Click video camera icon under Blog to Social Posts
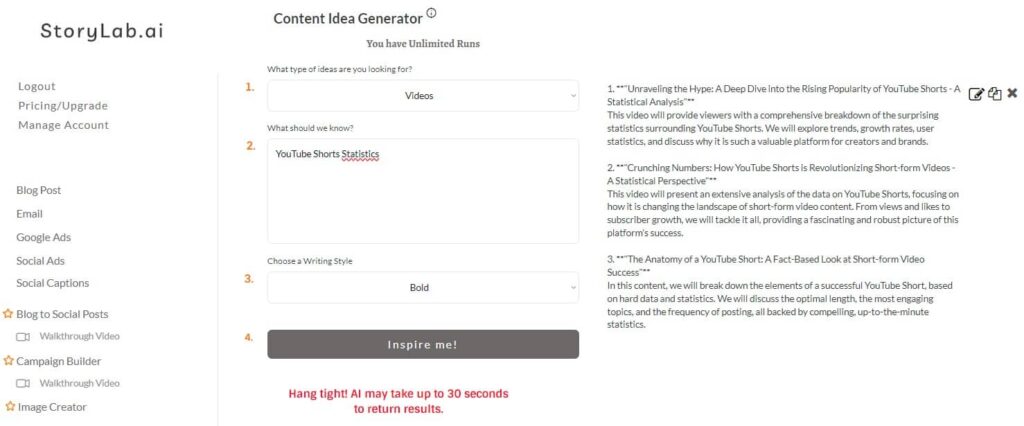The height and width of the screenshot is (426, 1024). coord(23,336)
